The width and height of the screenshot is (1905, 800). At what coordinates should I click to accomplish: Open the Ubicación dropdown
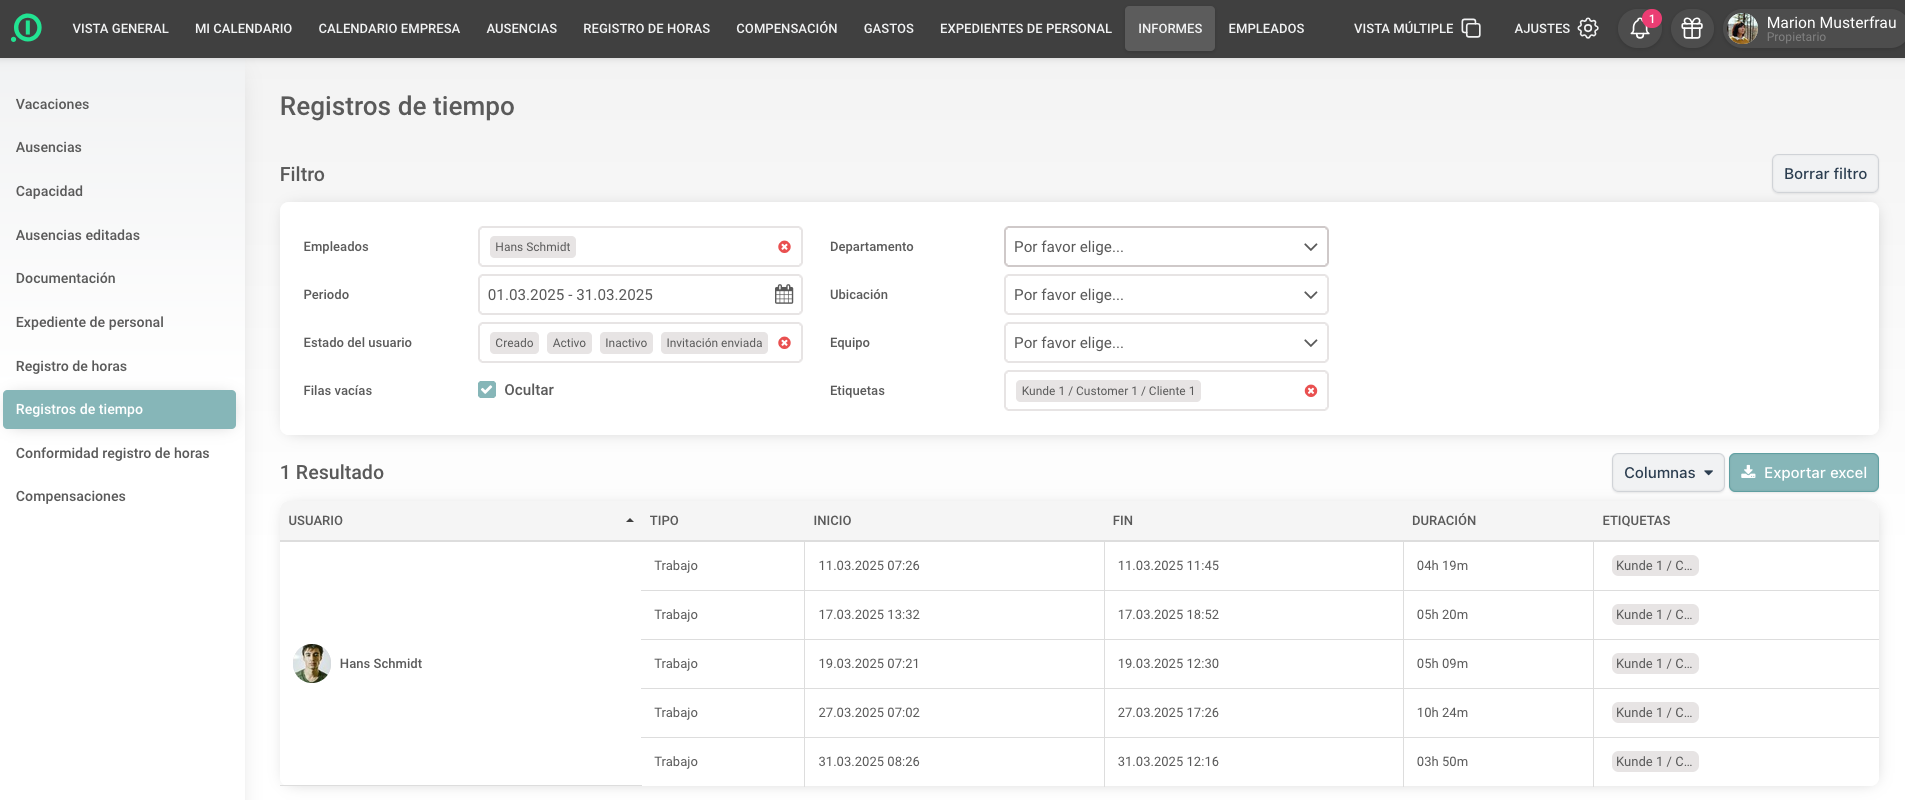tap(1165, 295)
